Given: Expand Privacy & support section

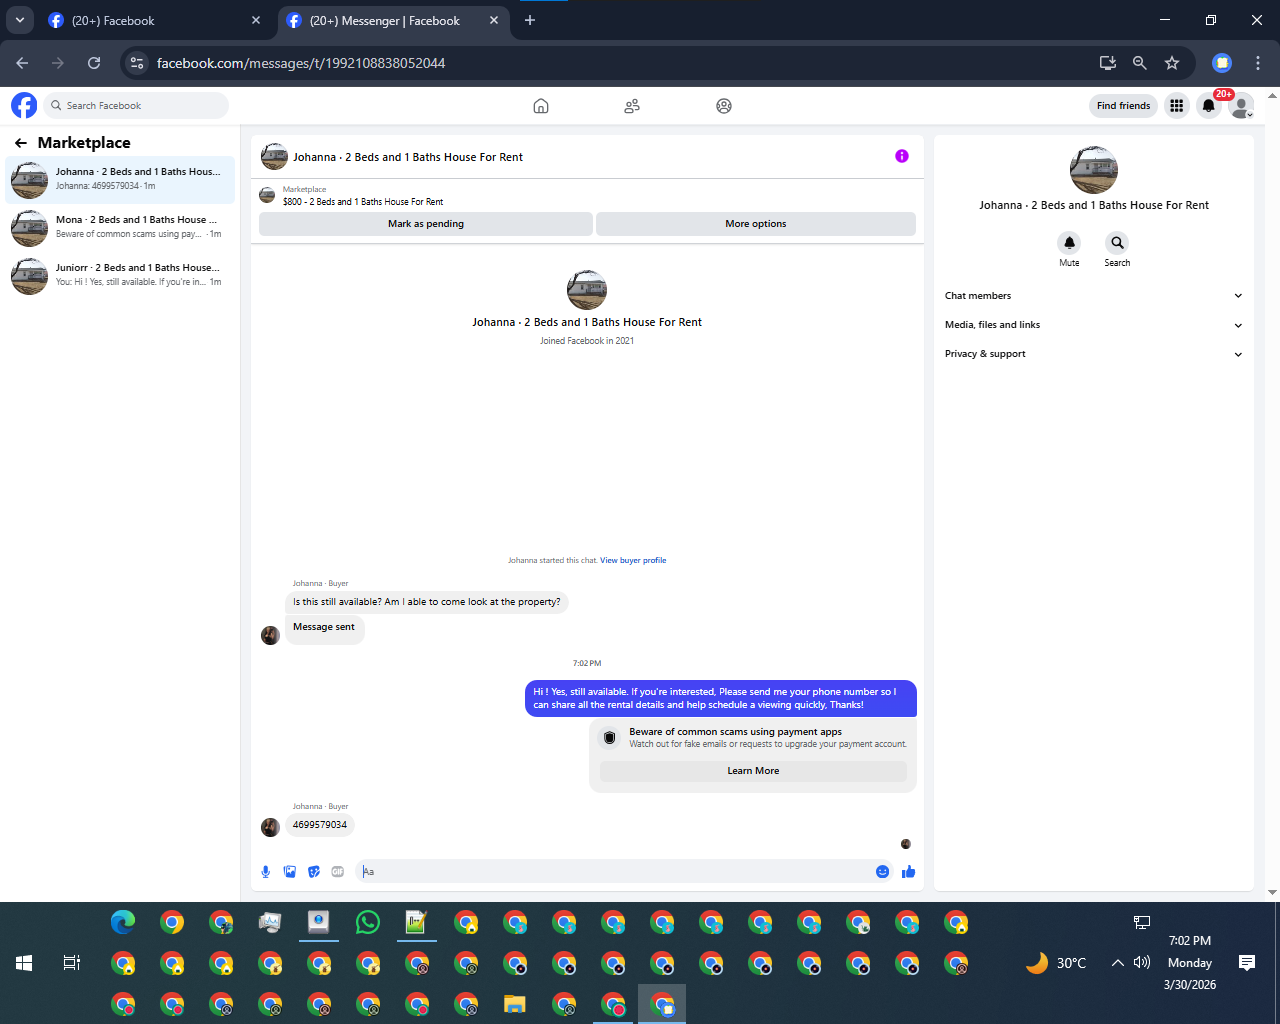Looking at the screenshot, I should click(x=1094, y=354).
